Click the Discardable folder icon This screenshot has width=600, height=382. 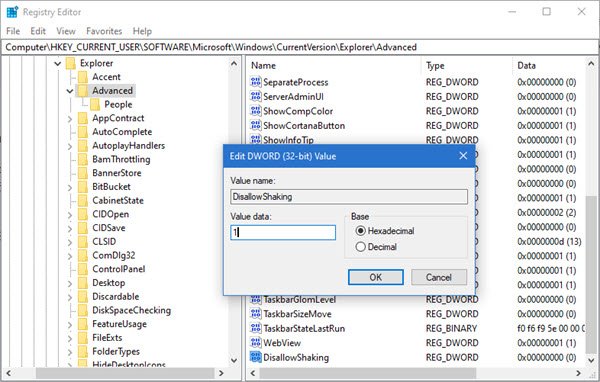click(83, 297)
